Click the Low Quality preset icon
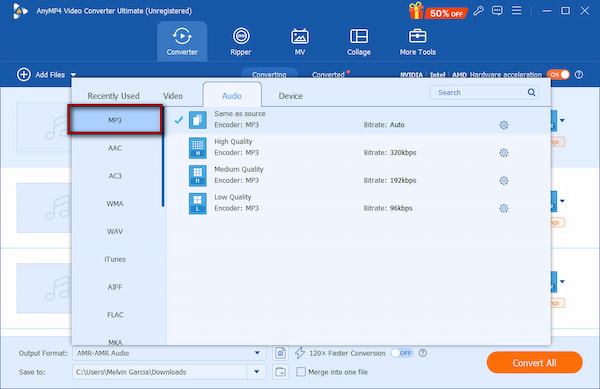 pyautogui.click(x=197, y=203)
